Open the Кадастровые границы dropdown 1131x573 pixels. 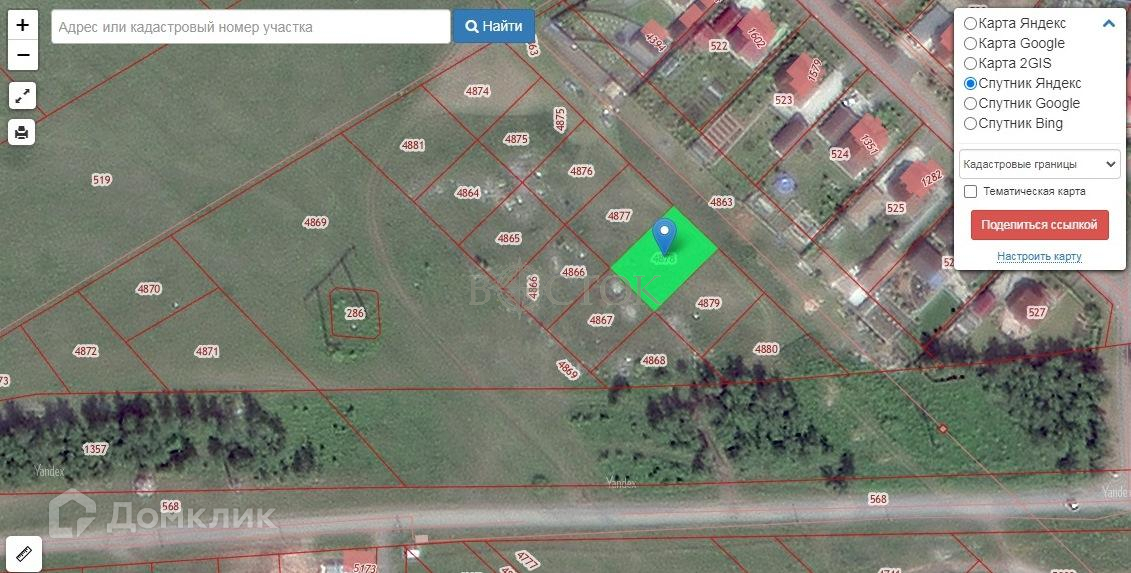(x=1039, y=165)
